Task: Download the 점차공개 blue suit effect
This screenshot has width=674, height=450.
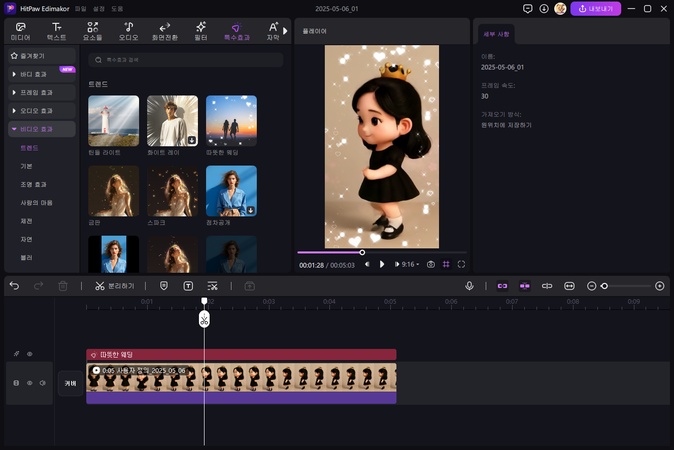Action: (x=251, y=210)
